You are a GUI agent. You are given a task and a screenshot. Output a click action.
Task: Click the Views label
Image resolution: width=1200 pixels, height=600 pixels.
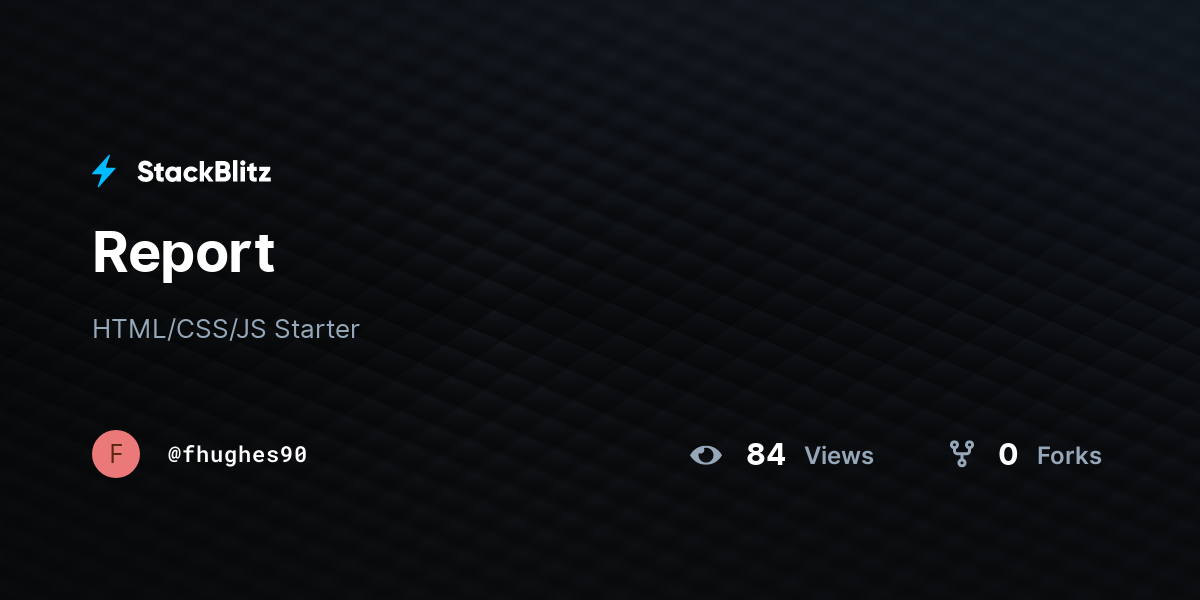(x=839, y=456)
